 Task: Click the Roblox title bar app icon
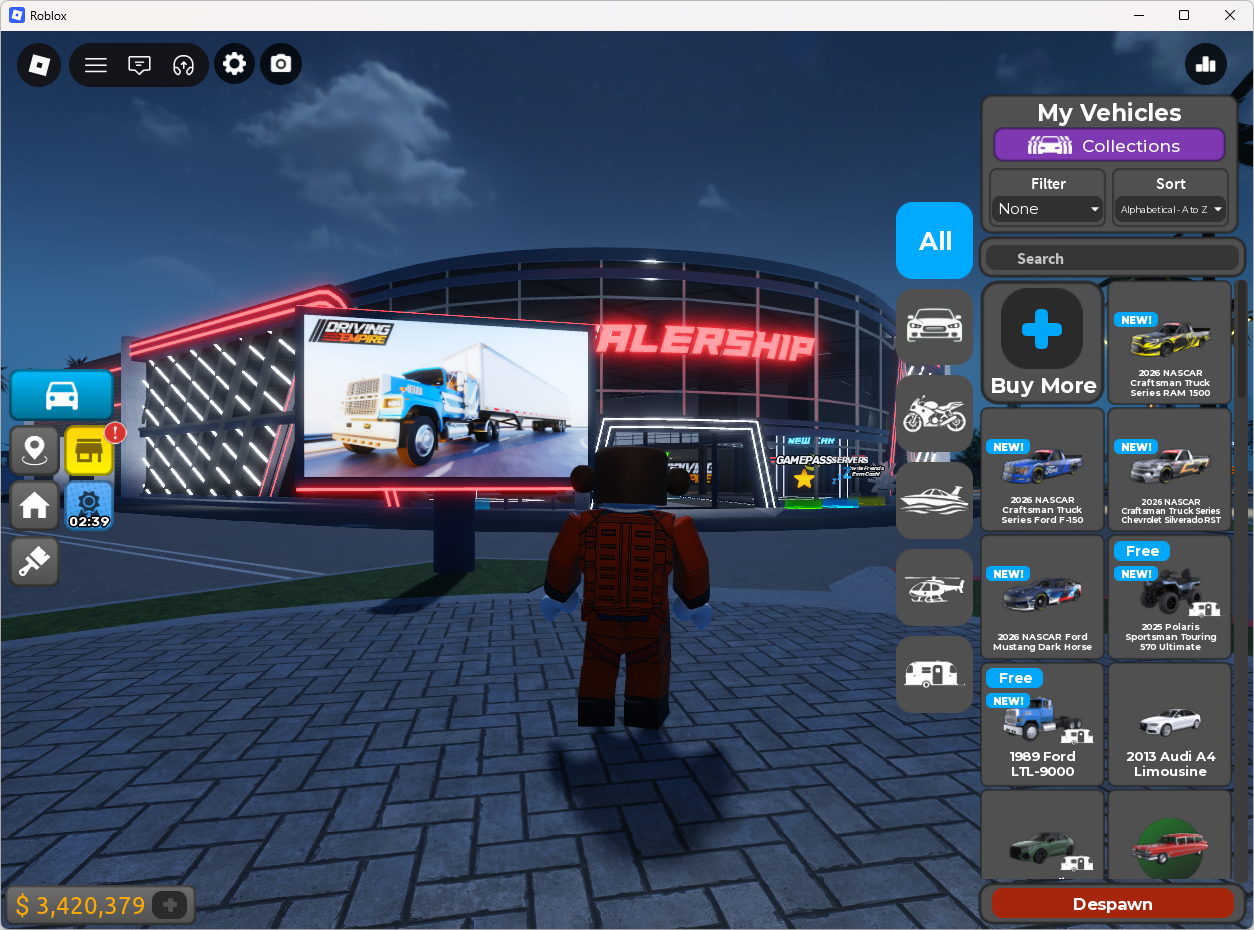coord(16,15)
